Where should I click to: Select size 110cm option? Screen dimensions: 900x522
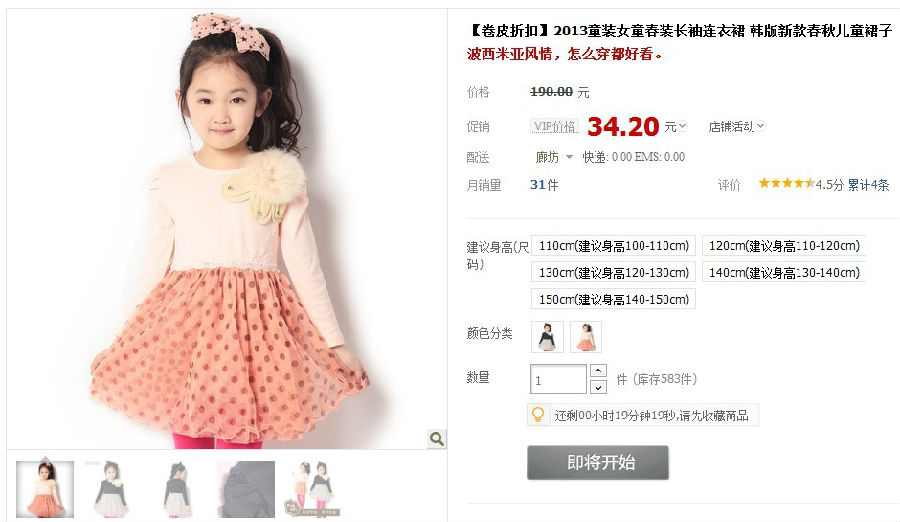[x=614, y=246]
